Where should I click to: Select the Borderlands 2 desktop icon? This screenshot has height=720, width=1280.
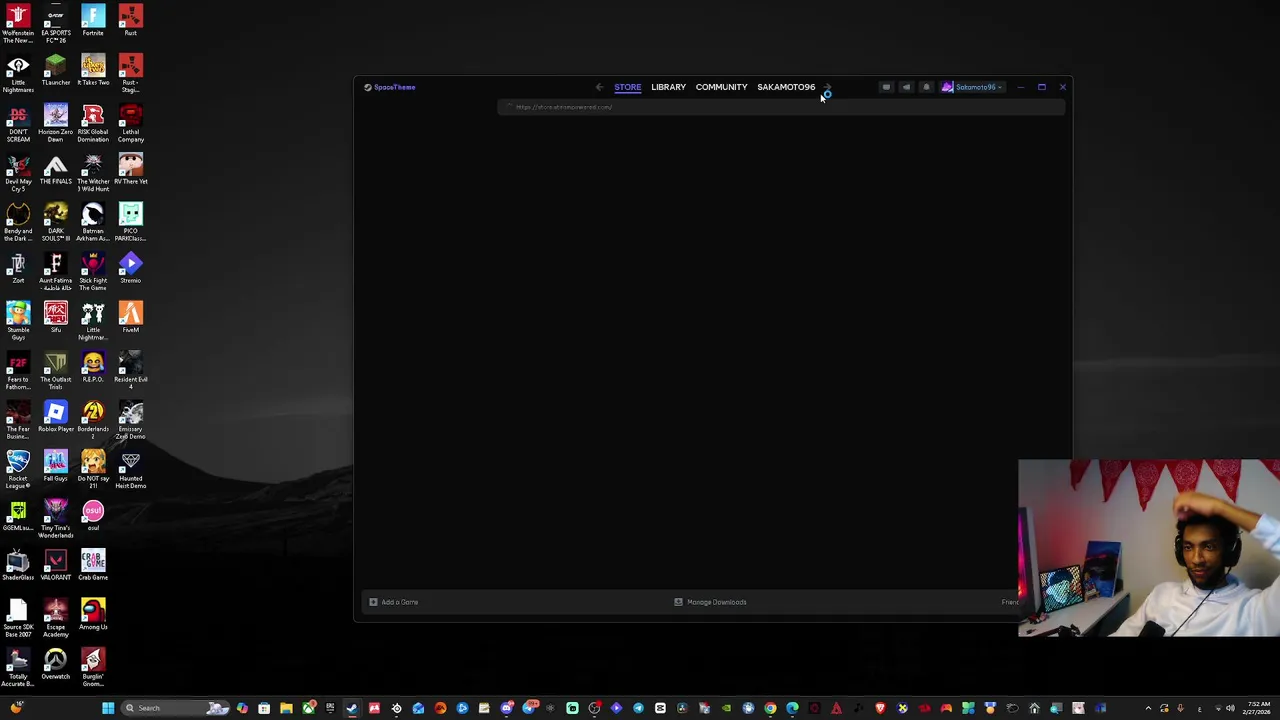93,421
